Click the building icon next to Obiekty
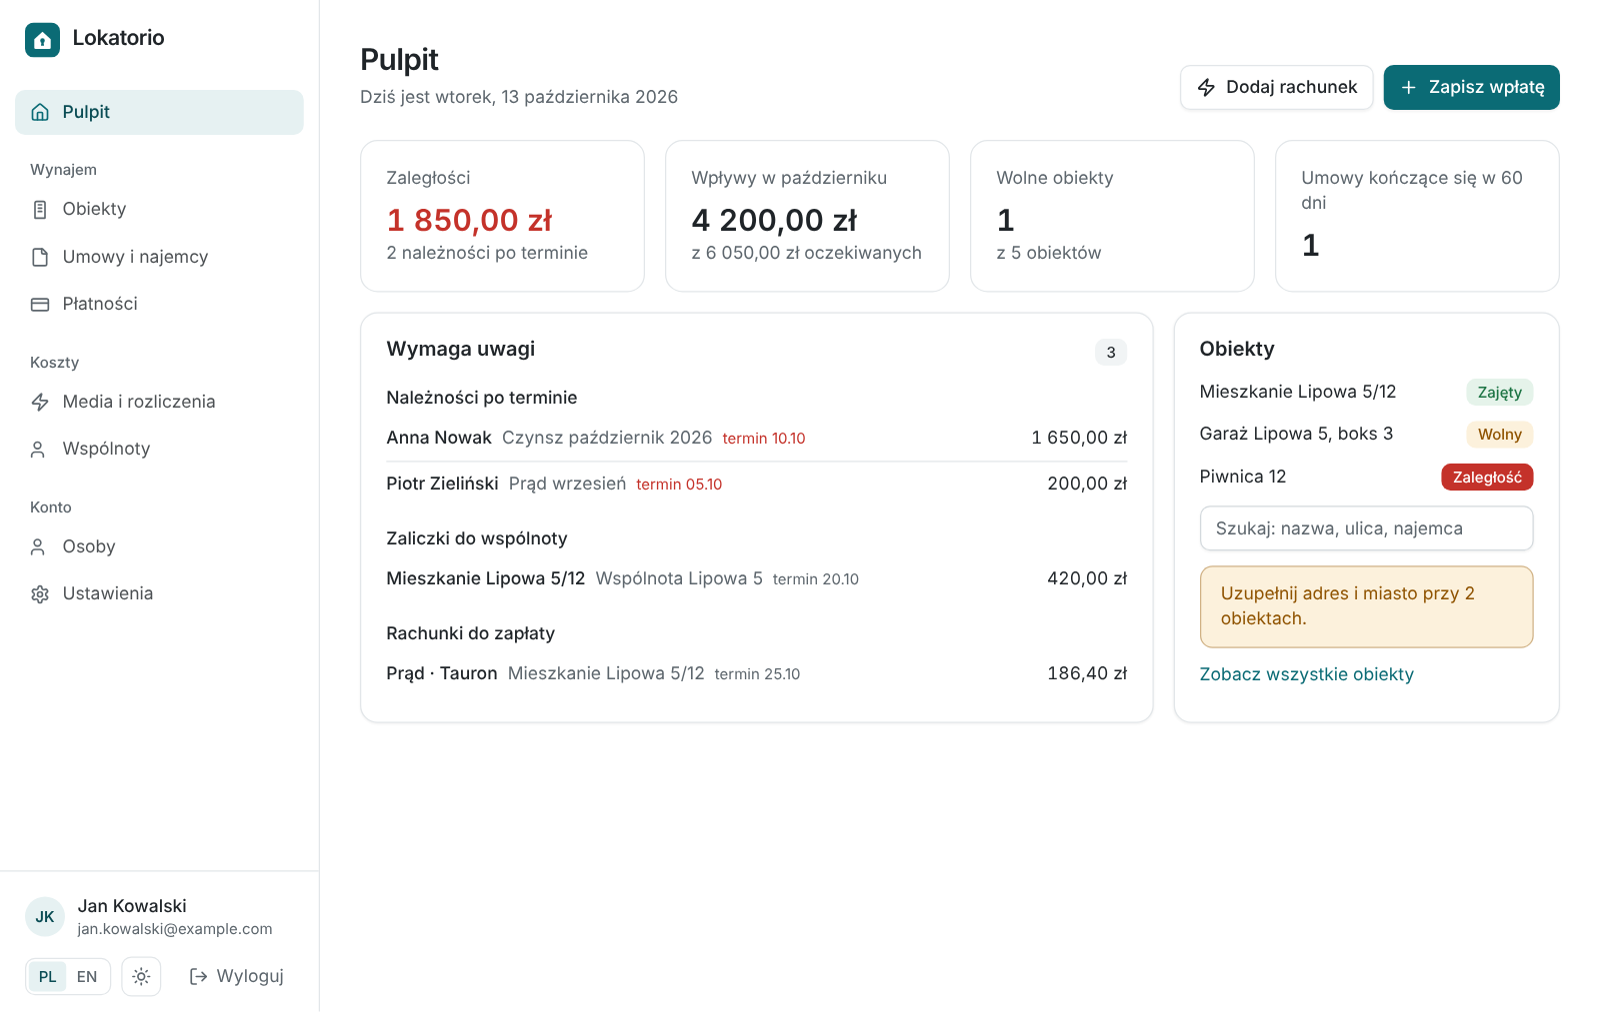The width and height of the screenshot is (1600, 1012). (x=40, y=209)
